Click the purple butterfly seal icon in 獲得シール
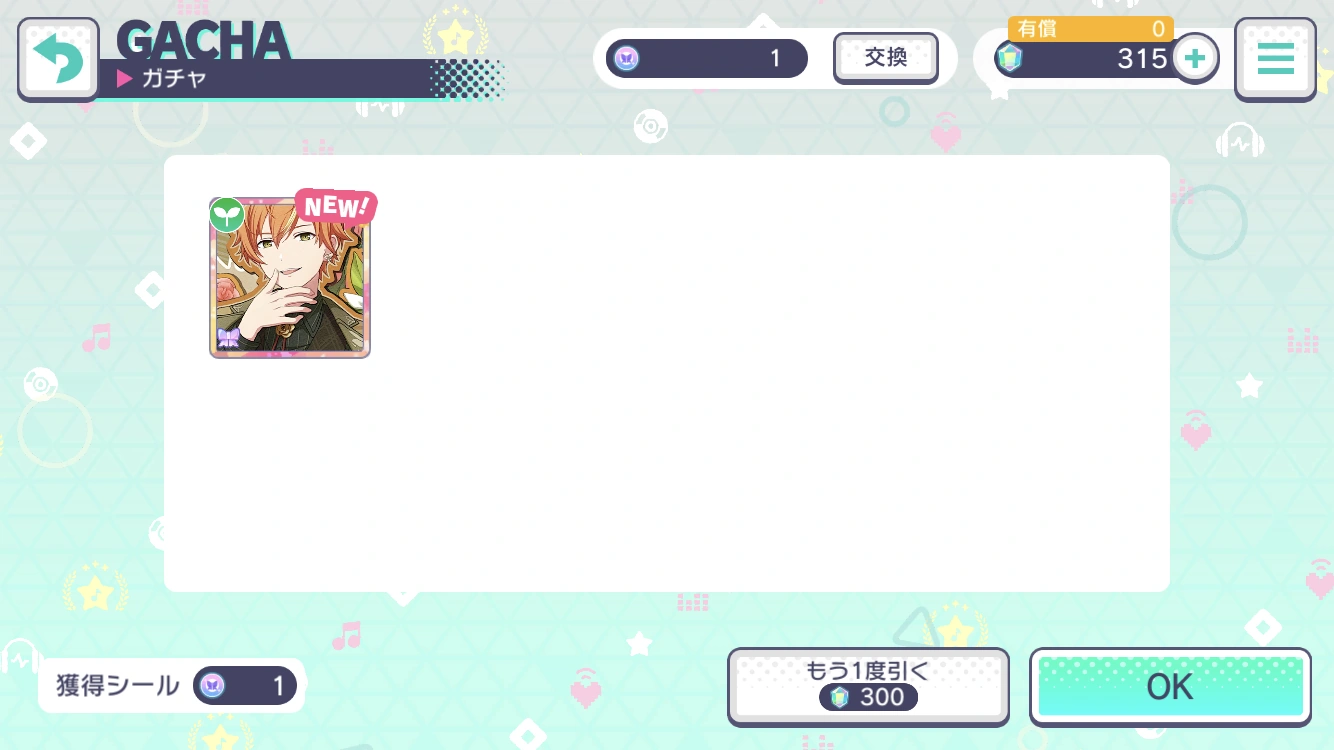This screenshot has width=1334, height=750. click(x=211, y=686)
